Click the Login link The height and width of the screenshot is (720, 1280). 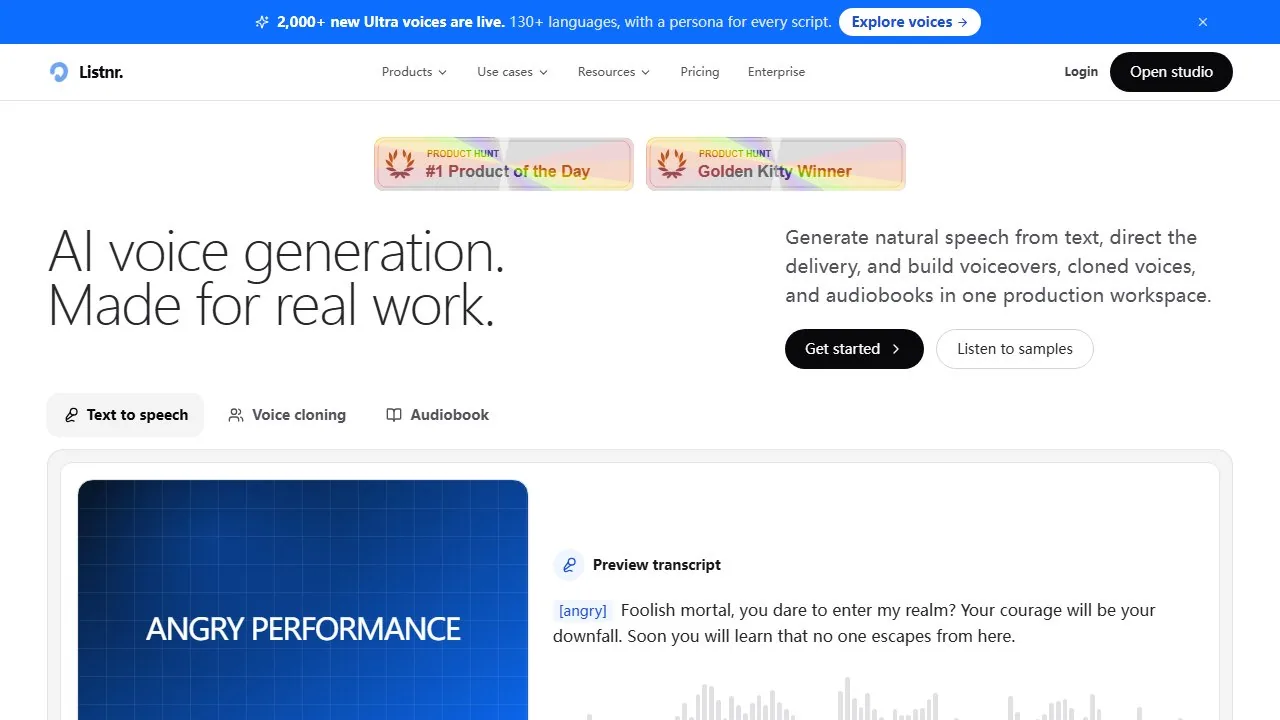click(1081, 72)
